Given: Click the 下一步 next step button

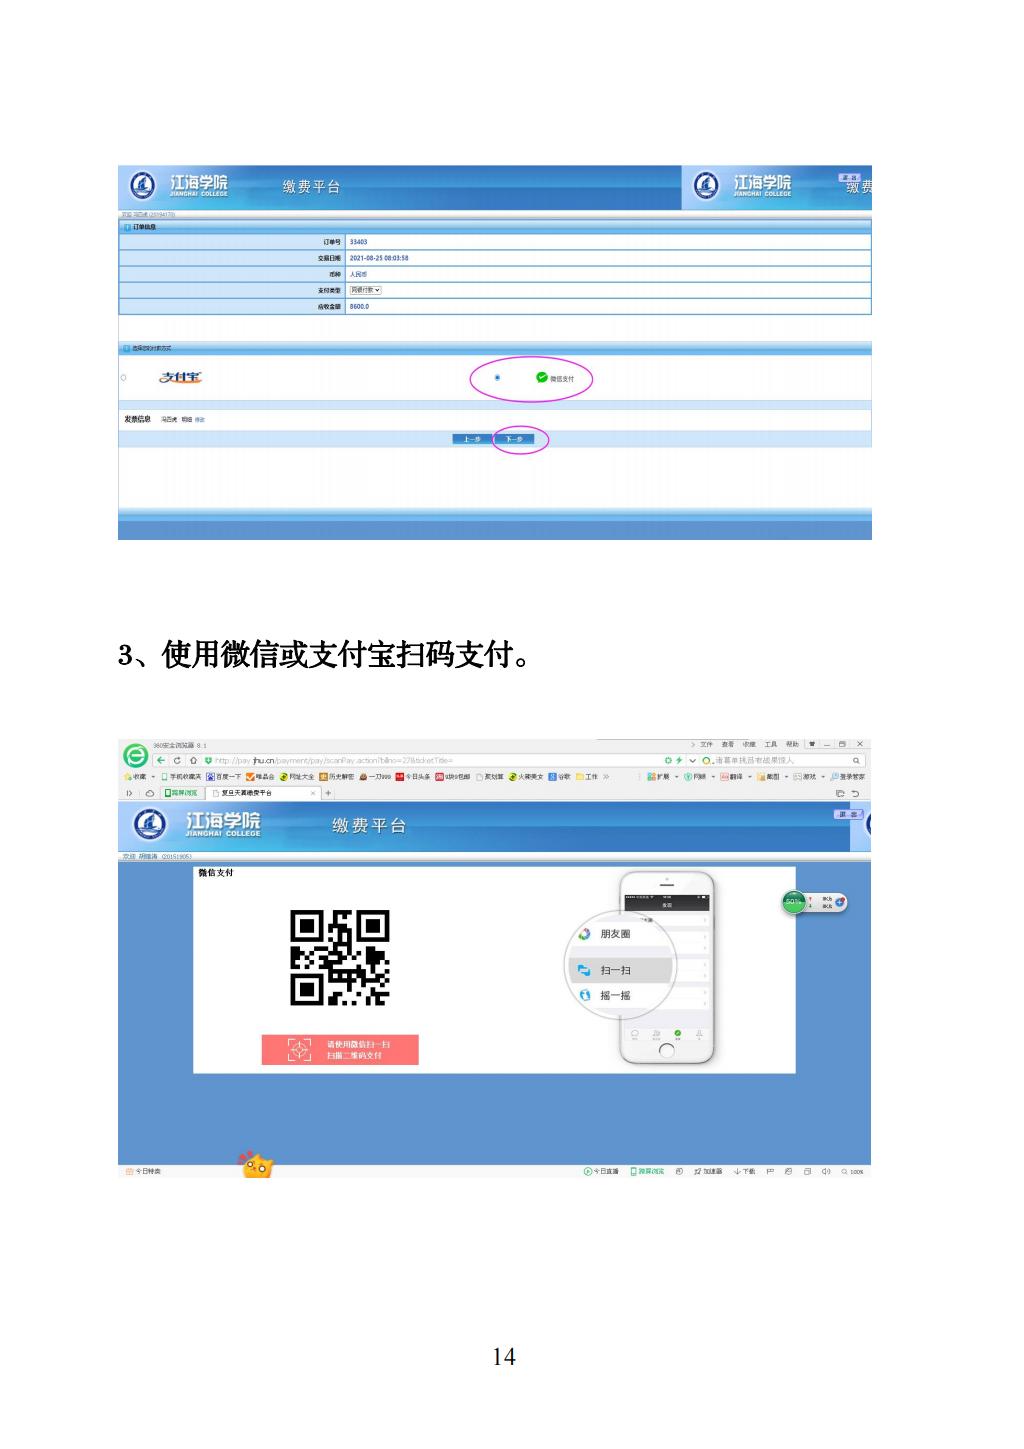Looking at the screenshot, I should pos(513,439).
